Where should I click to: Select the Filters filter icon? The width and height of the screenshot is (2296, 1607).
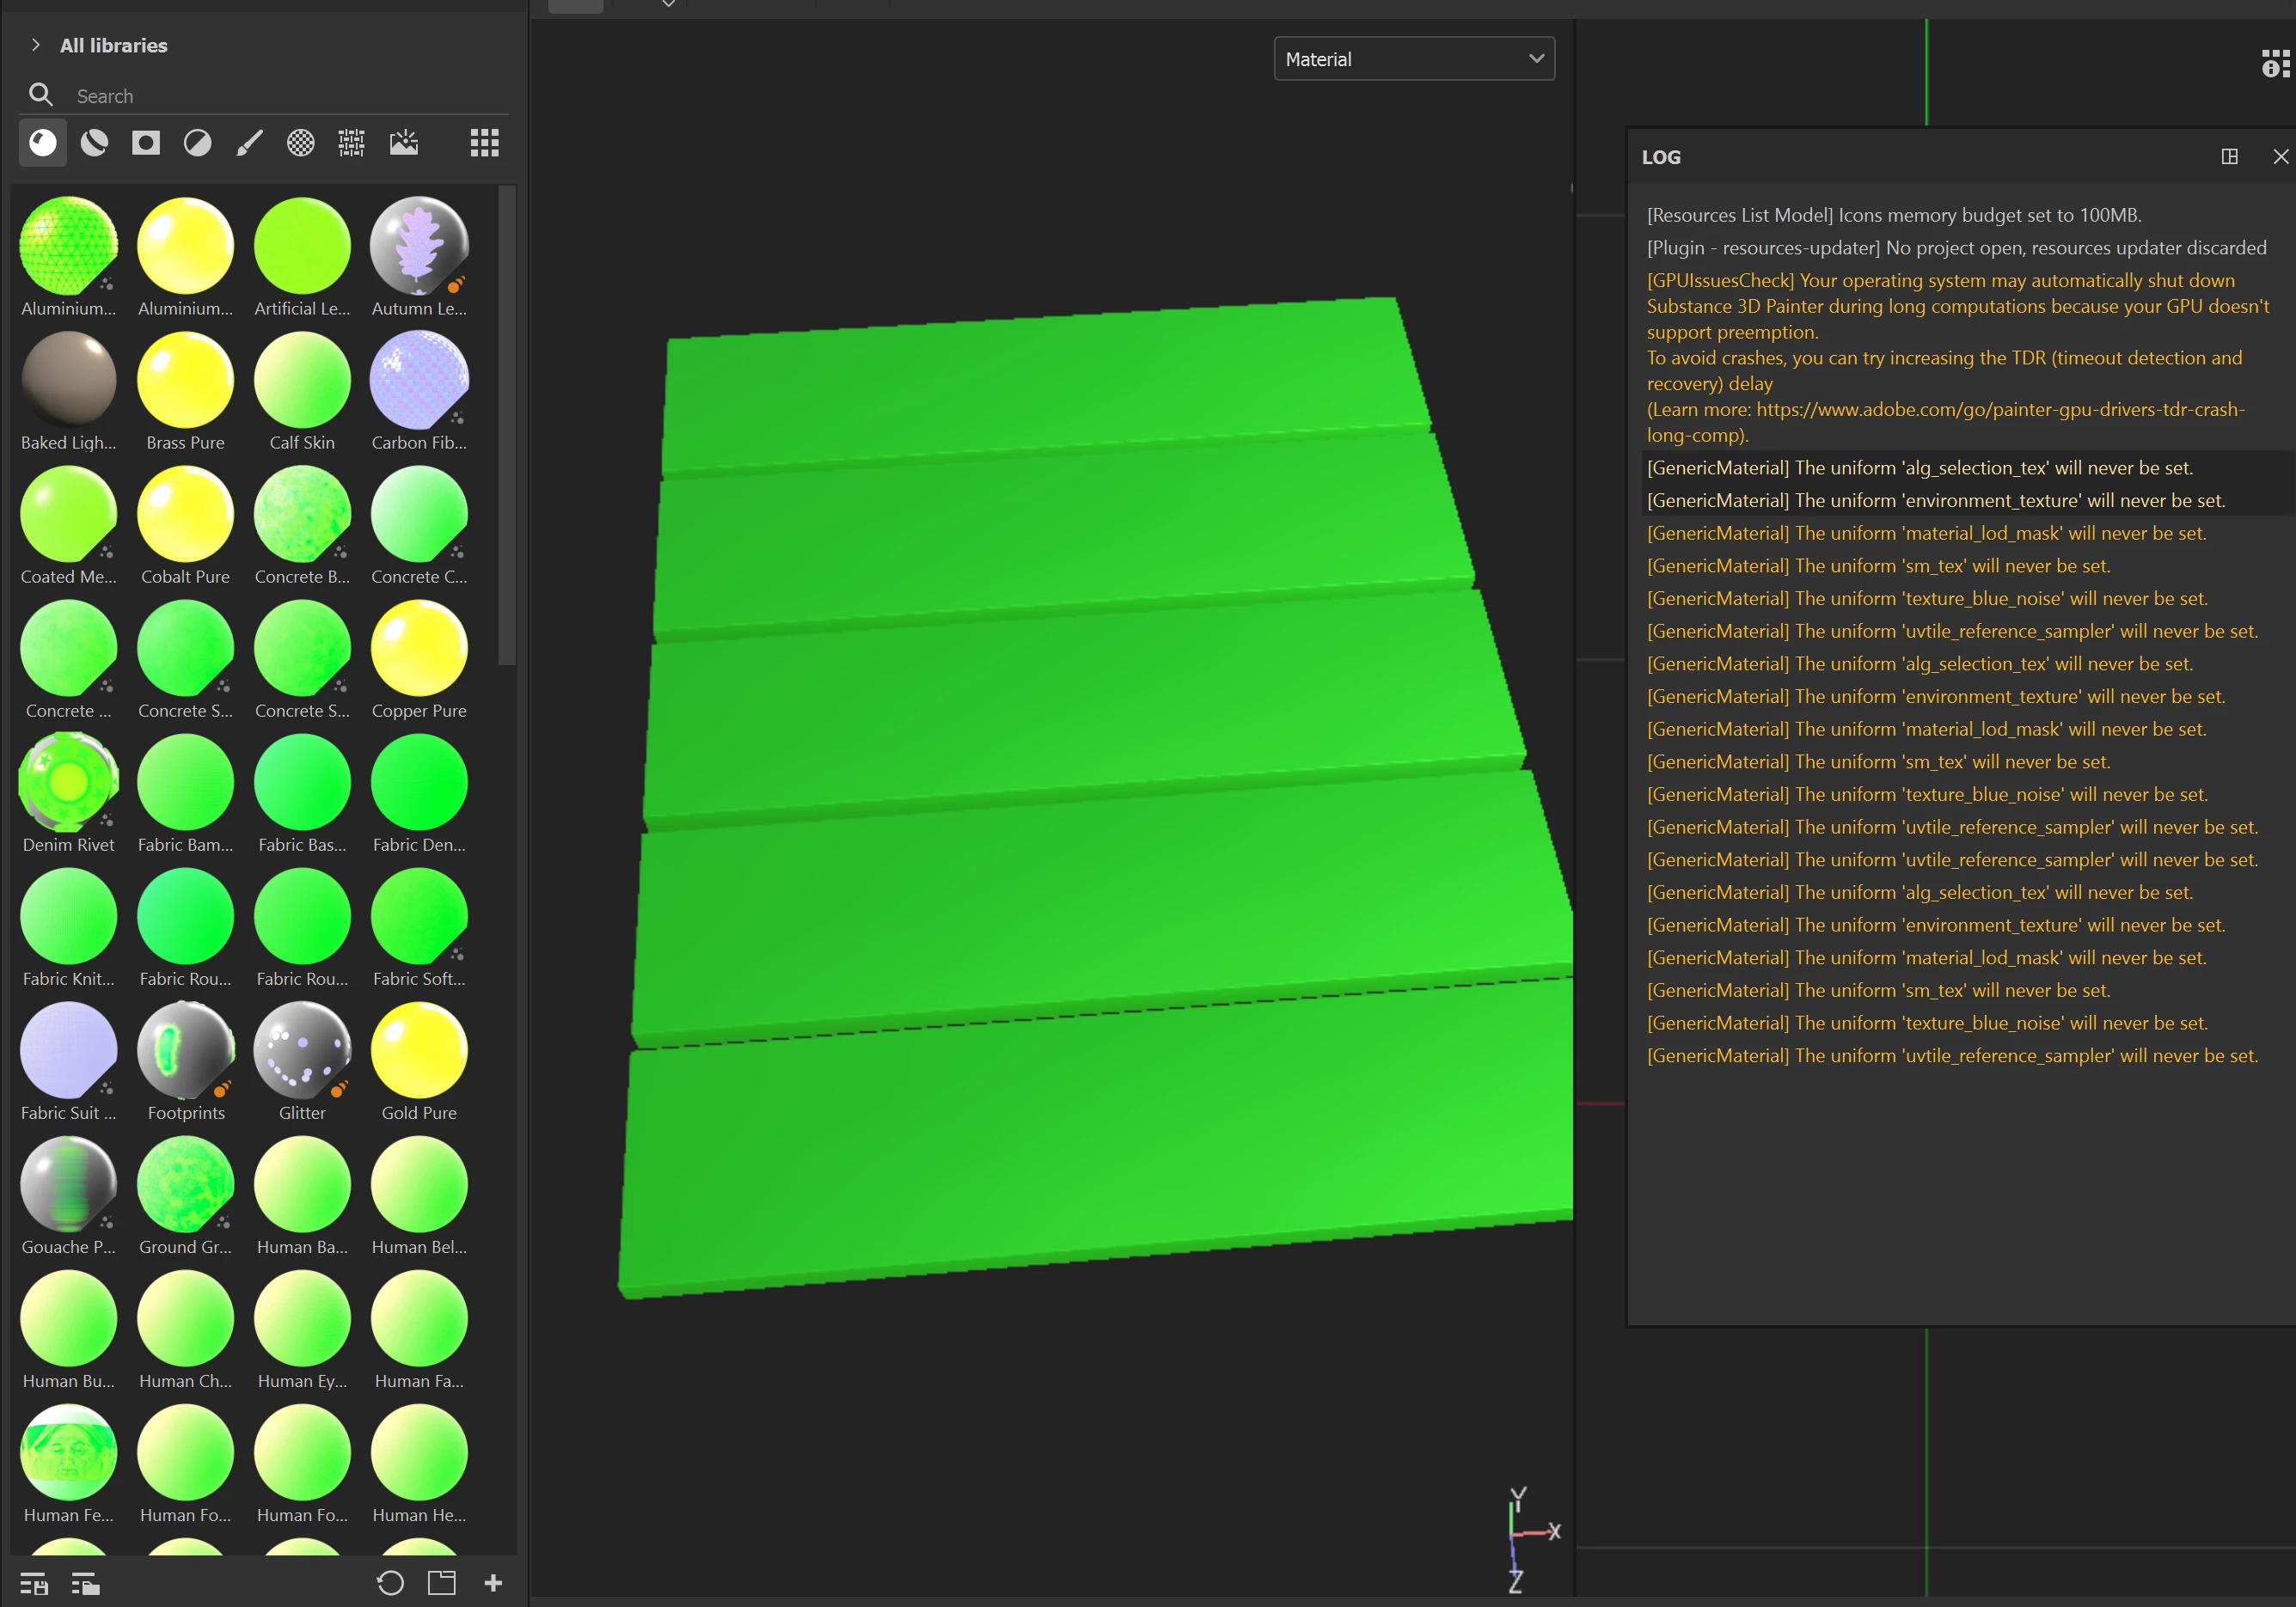click(x=198, y=143)
